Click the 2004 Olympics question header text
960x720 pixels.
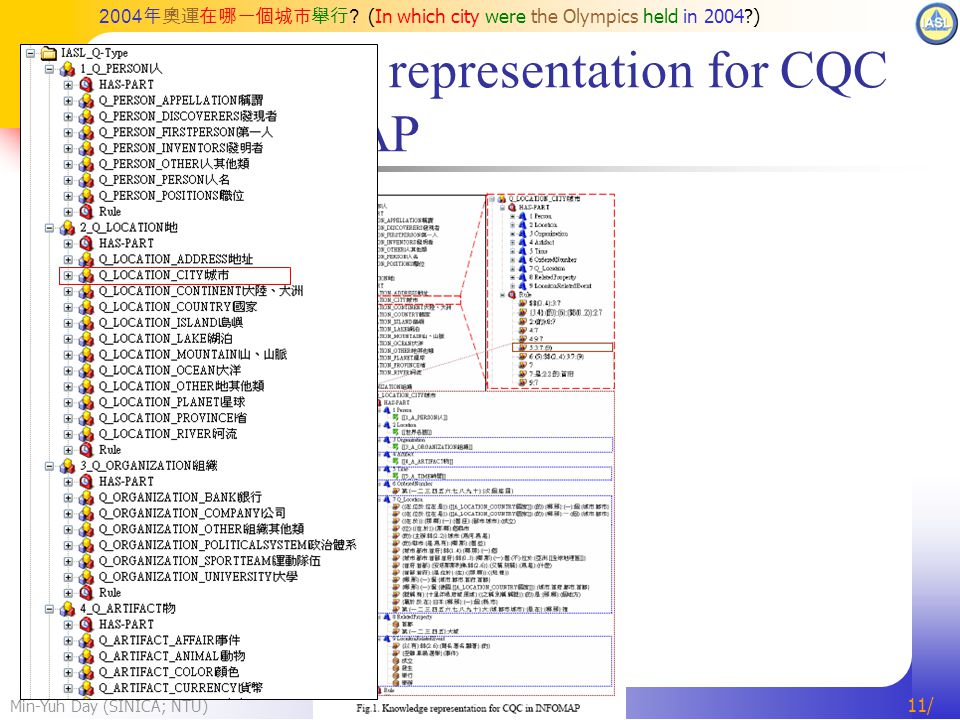coord(429,17)
